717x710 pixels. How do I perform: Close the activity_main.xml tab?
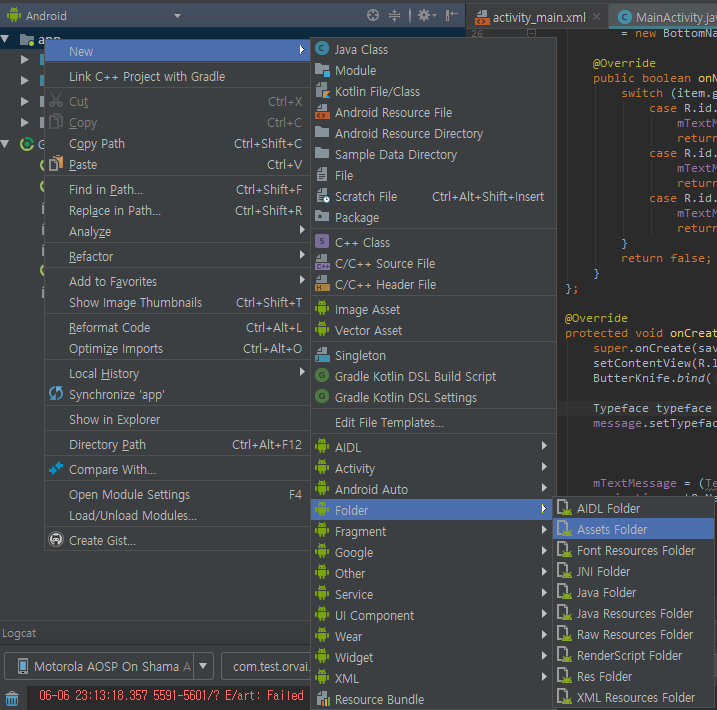point(596,17)
